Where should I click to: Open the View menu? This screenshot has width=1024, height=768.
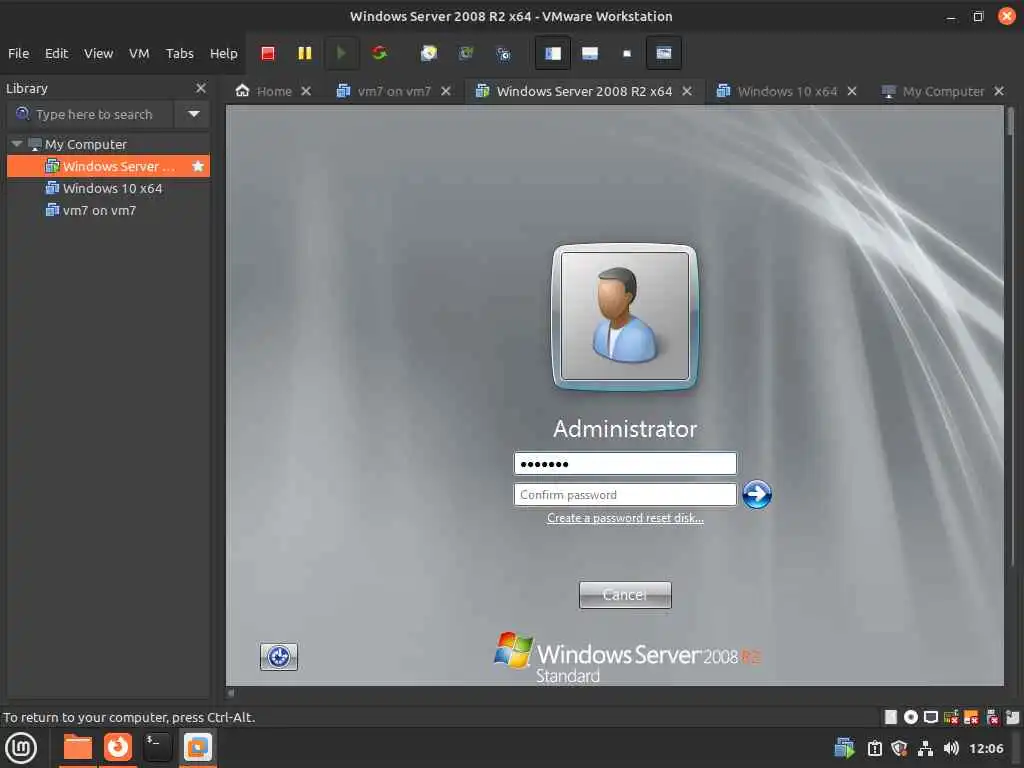(x=98, y=54)
